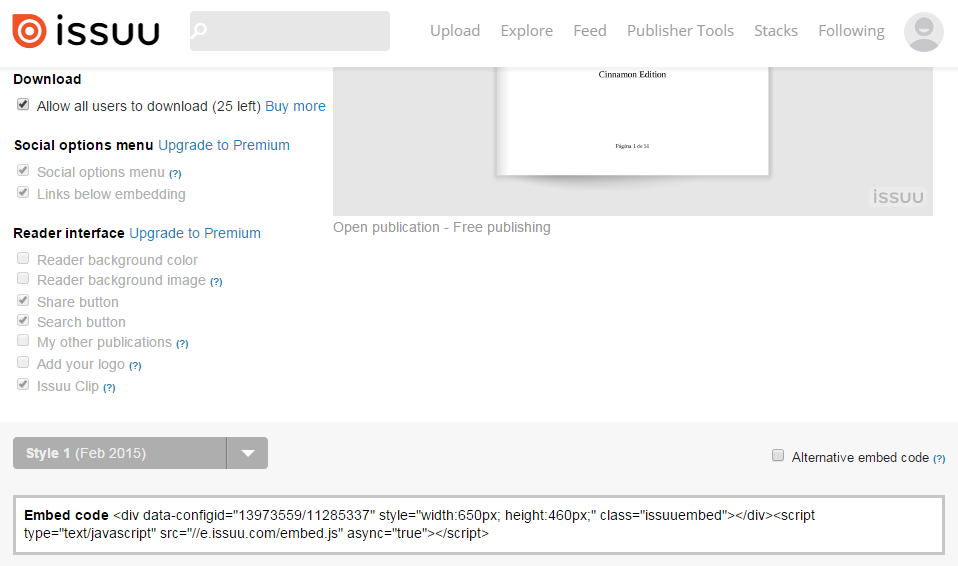Screen dimensions: 958x566
Task: Expand the Style 1 dropdown arrow
Action: (247, 453)
